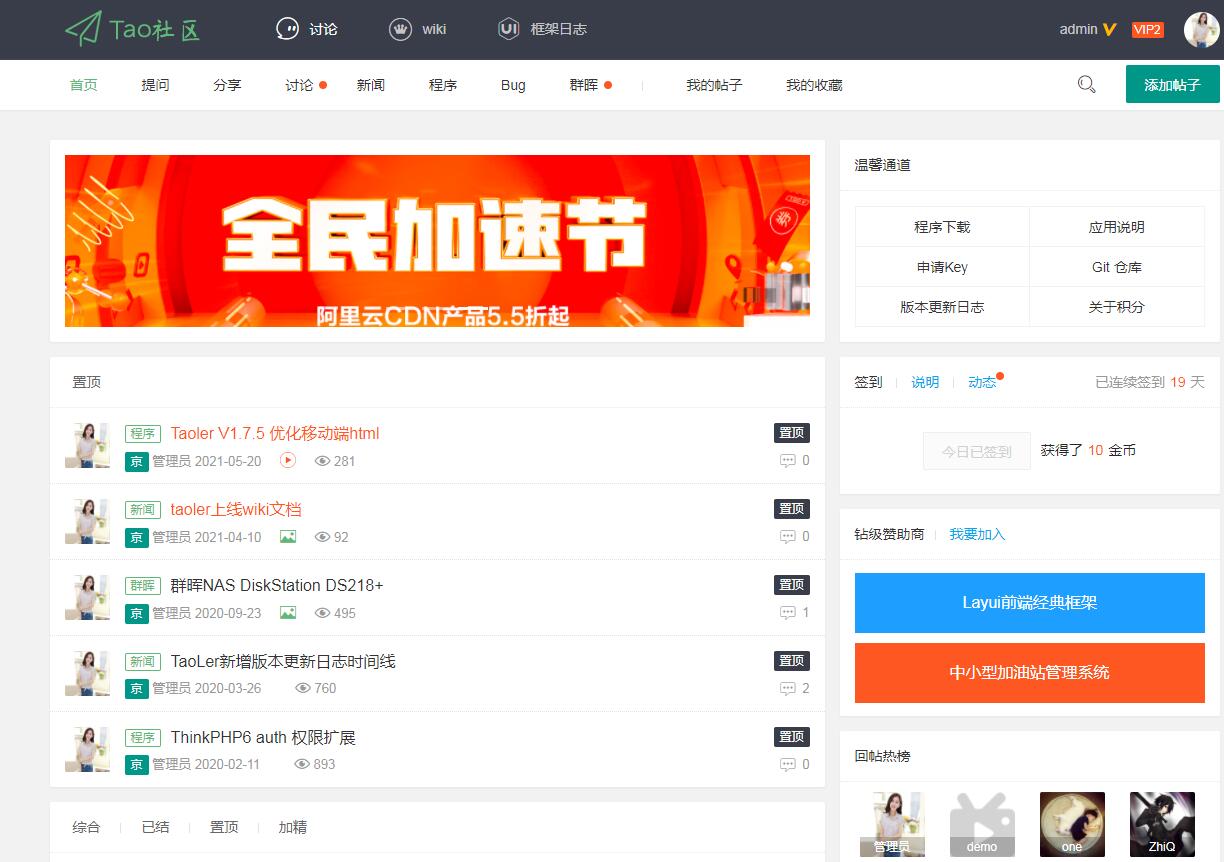This screenshot has height=862, width=1224.
Task: Open the 分享 nav tab
Action: tap(227, 85)
